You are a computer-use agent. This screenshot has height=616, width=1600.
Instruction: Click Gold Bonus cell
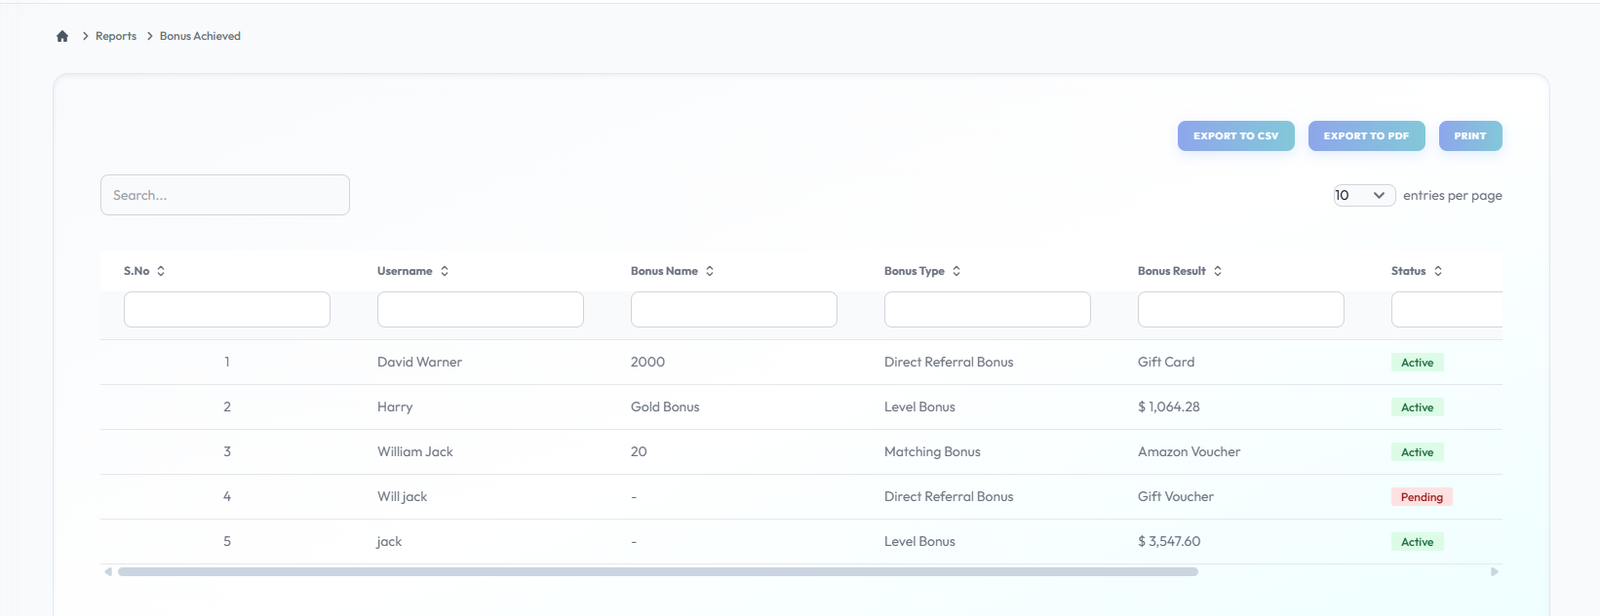(x=665, y=407)
